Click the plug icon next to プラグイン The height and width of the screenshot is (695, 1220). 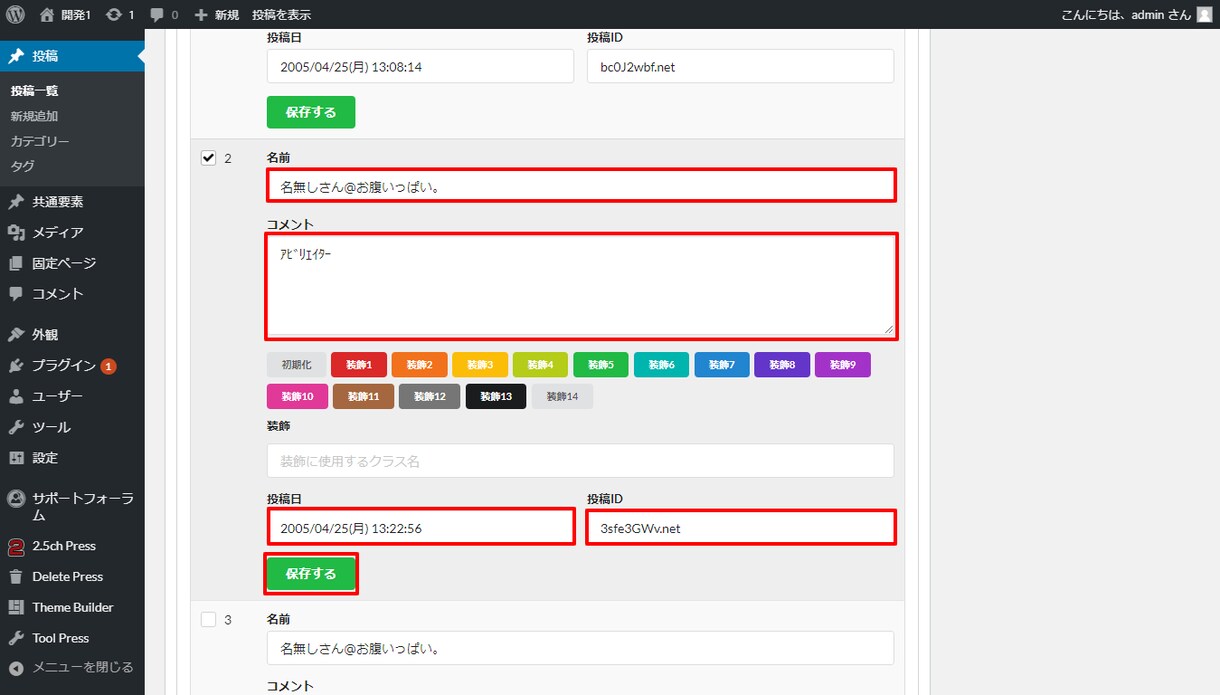(16, 366)
